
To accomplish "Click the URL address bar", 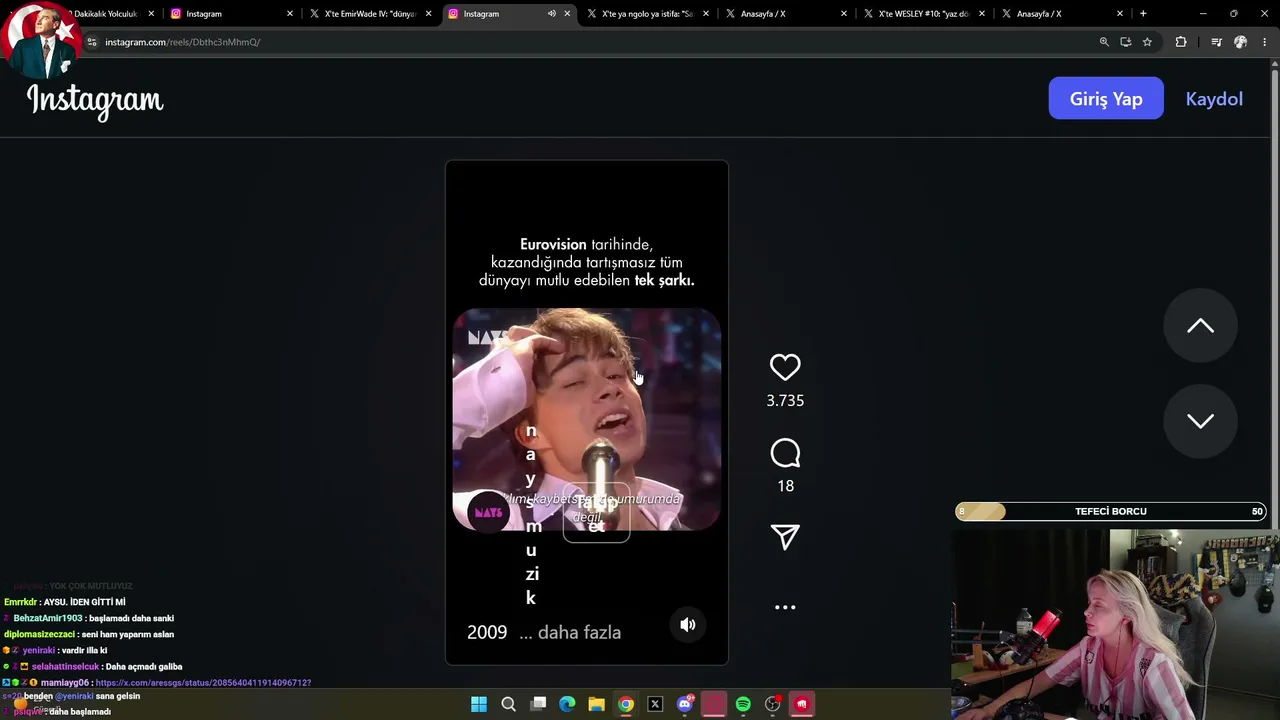I will point(590,42).
